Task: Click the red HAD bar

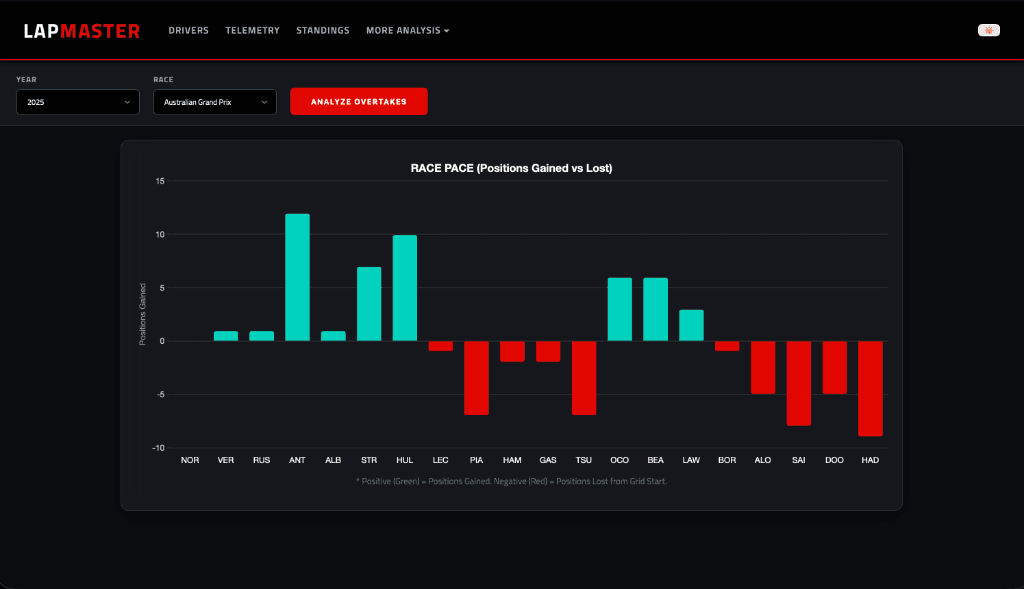Action: [x=870, y=388]
